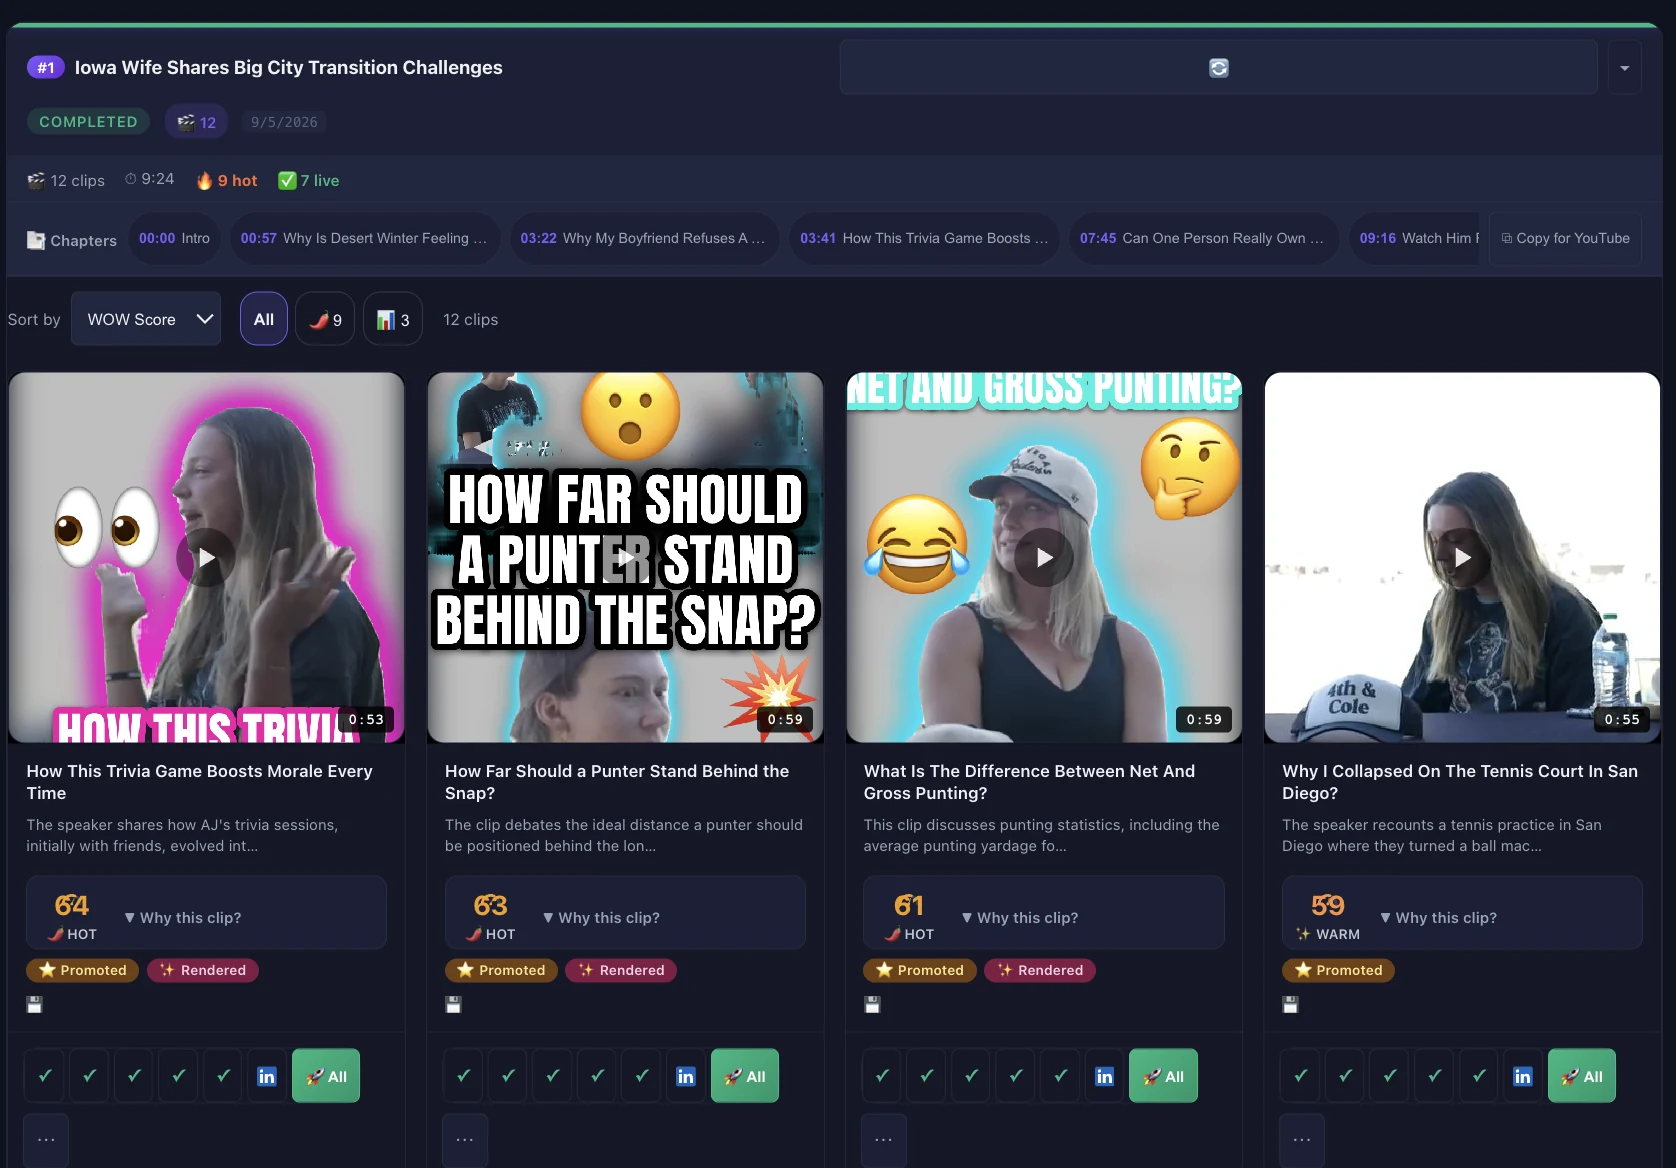
Task: Select the All filter tab
Action: (x=264, y=319)
